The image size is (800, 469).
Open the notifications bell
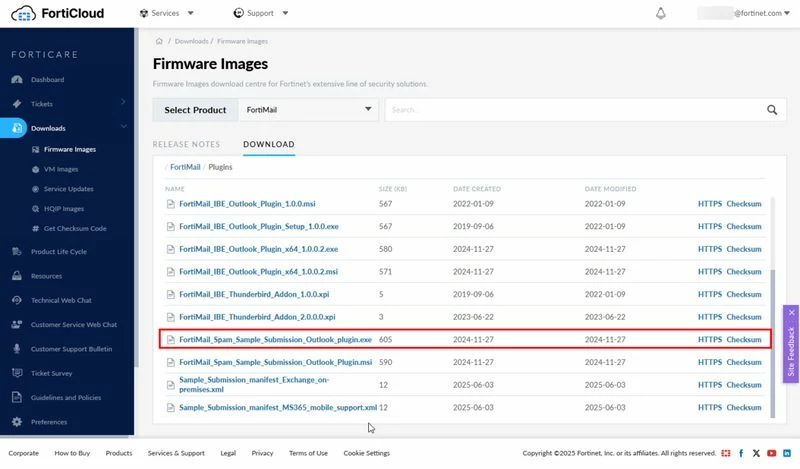click(660, 13)
